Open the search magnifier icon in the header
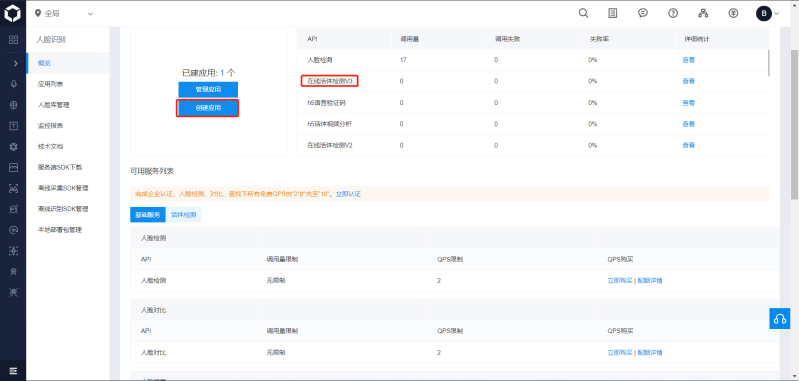This screenshot has height=381, width=799. tap(583, 13)
